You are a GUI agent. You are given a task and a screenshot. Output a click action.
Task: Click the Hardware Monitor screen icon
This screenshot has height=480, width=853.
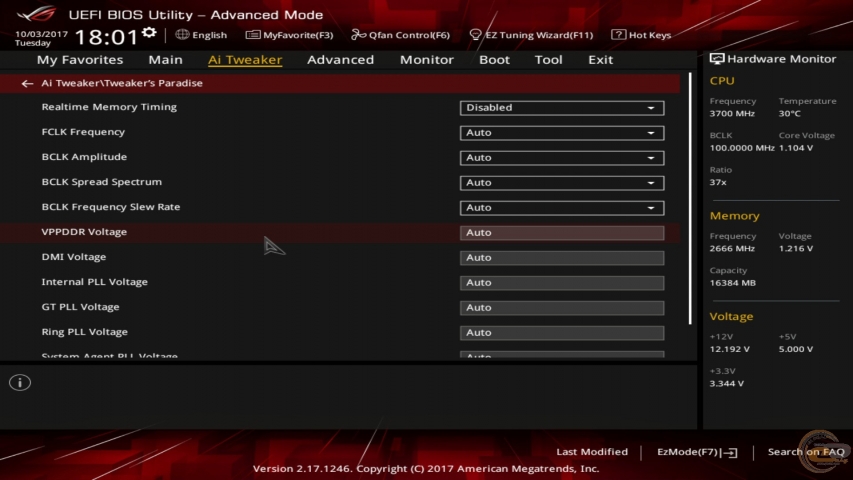click(x=717, y=59)
